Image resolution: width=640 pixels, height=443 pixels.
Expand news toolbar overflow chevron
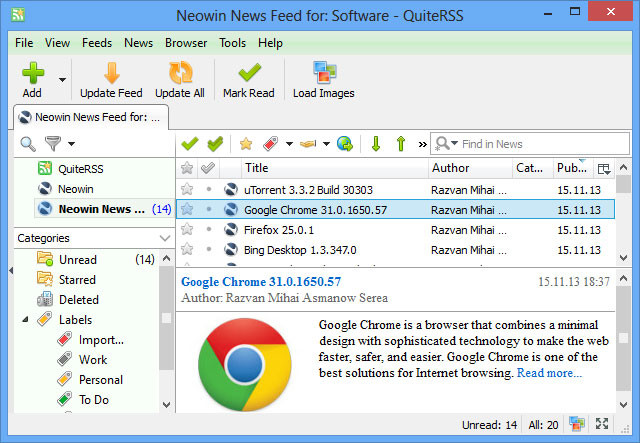pos(422,144)
